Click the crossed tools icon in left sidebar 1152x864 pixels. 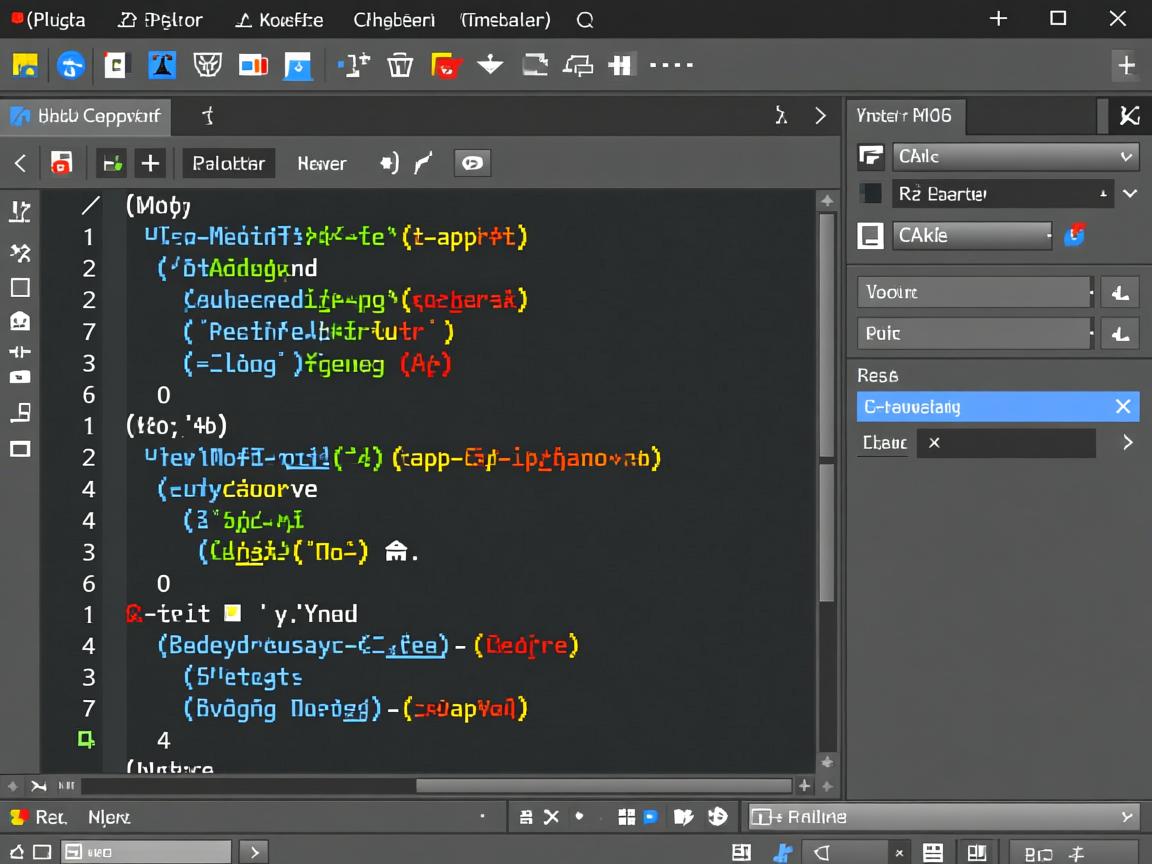pos(20,252)
